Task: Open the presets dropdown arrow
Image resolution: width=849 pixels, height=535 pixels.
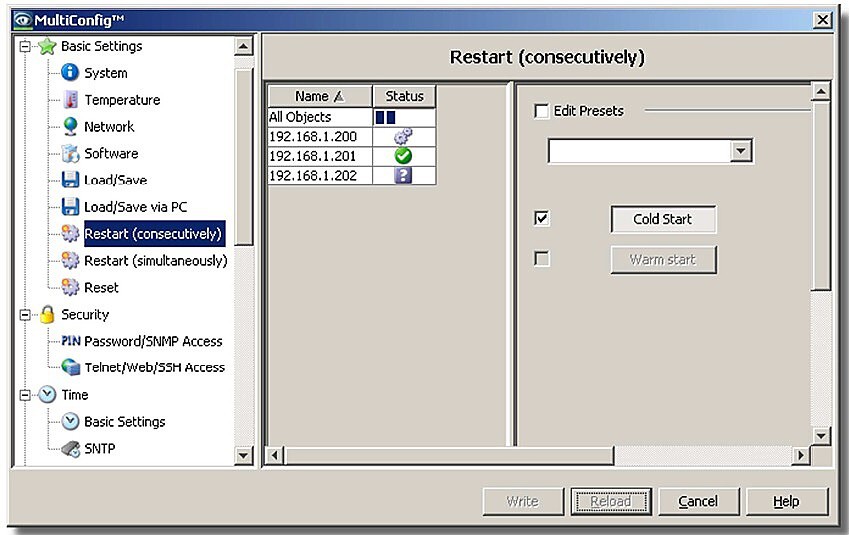Action: (x=741, y=151)
